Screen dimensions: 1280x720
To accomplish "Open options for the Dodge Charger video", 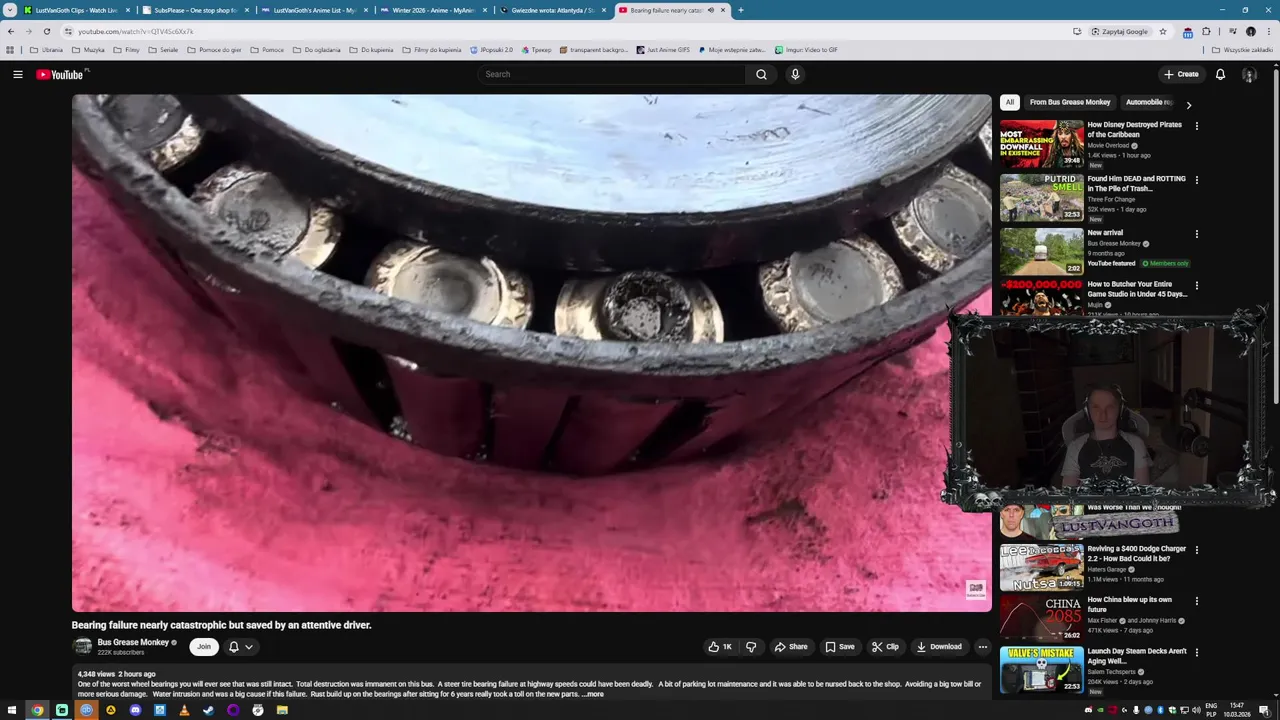I will (x=1196, y=550).
